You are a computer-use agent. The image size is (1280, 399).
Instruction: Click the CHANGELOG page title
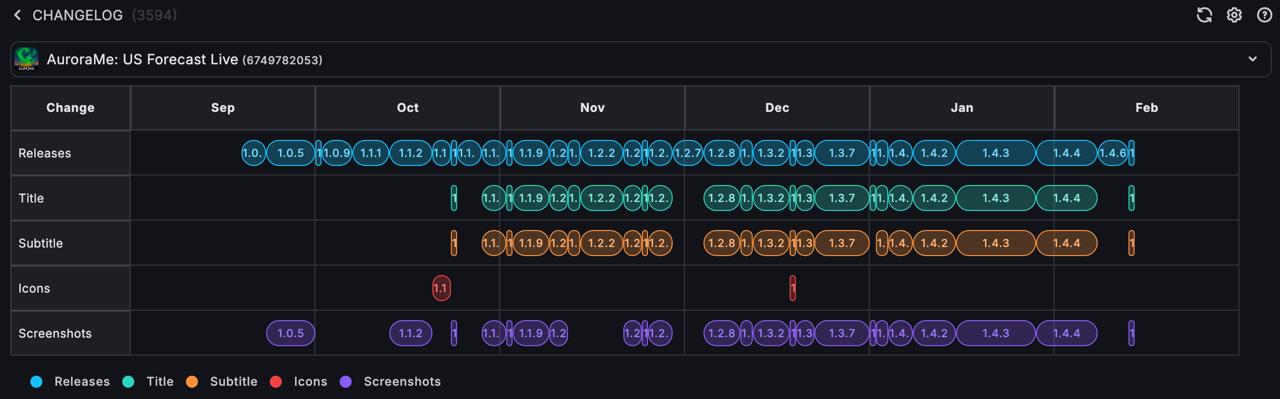click(77, 15)
